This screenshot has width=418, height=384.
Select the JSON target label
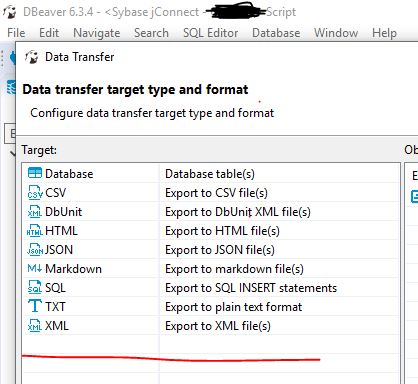59,250
